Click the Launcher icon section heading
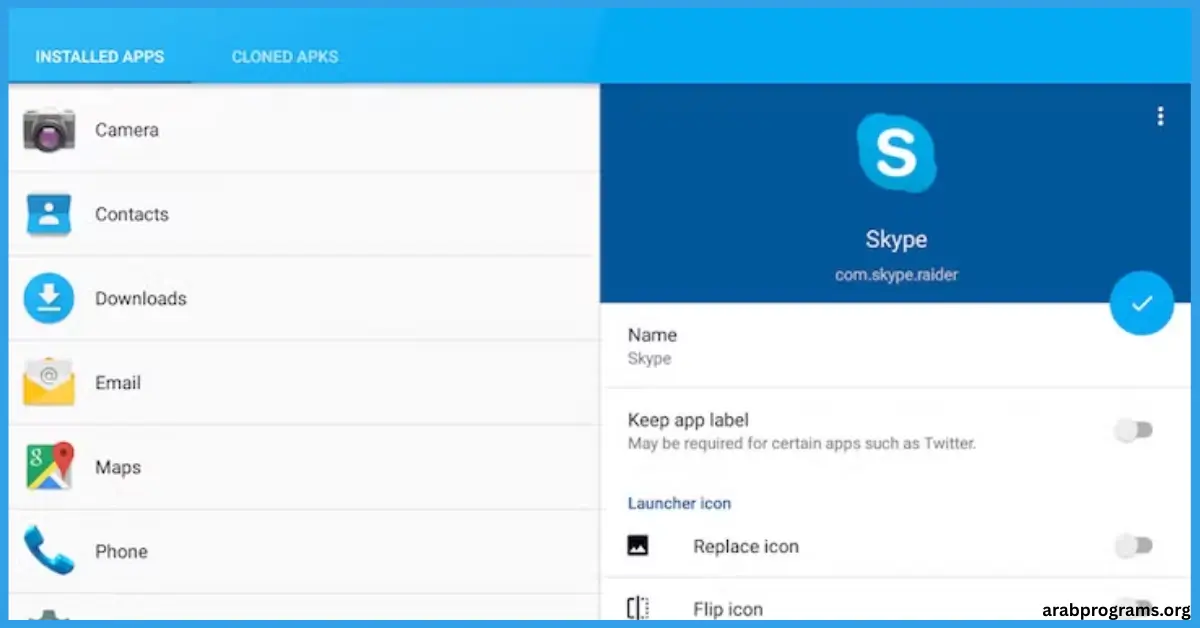 [679, 503]
